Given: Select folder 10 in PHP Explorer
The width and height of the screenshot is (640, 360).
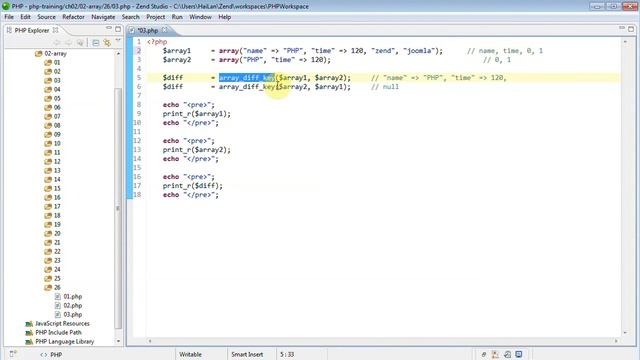Looking at the screenshot, I should [x=57, y=143].
